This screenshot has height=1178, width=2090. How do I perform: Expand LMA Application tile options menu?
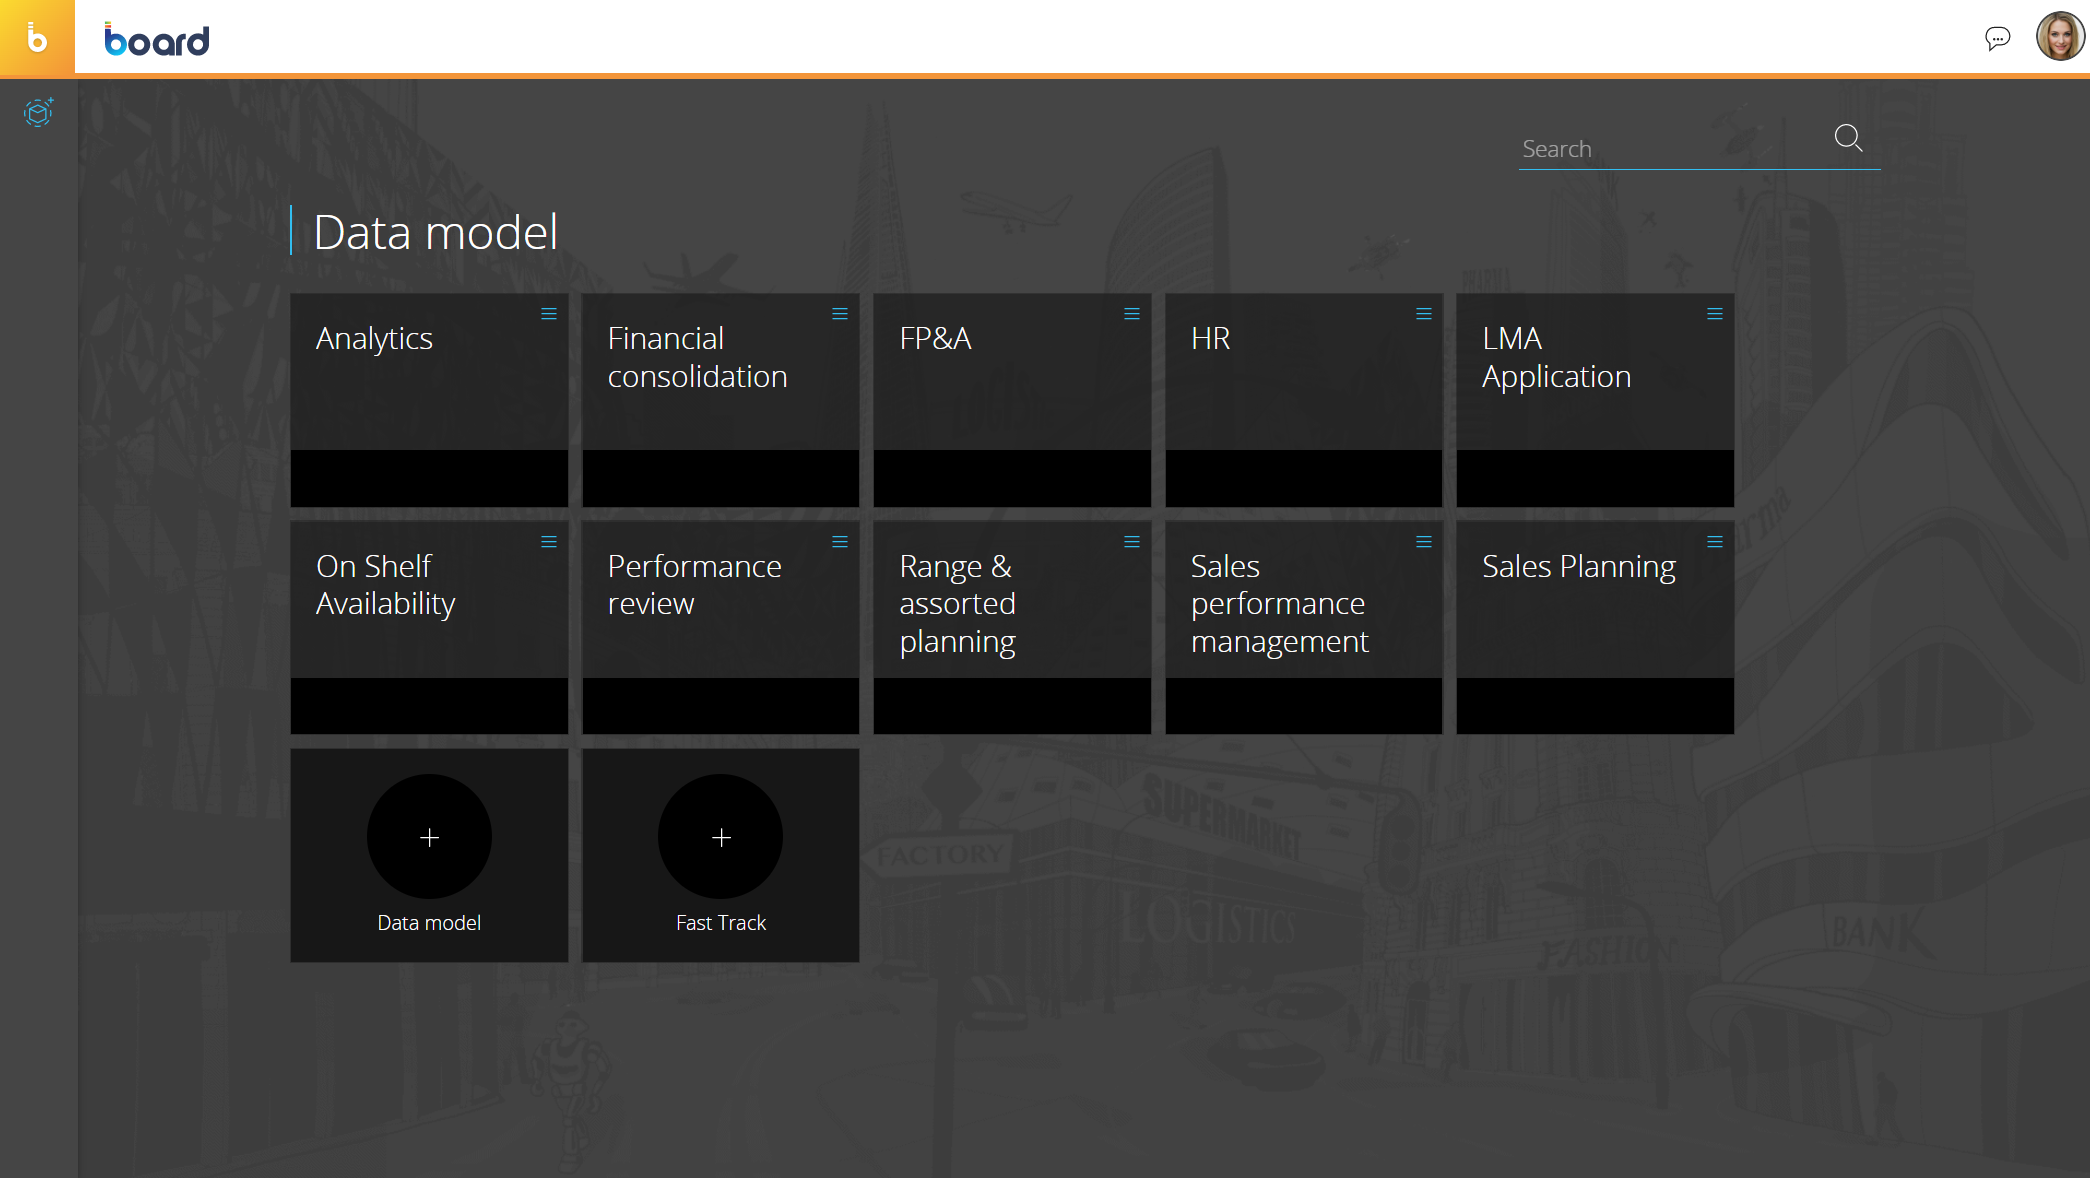pyautogui.click(x=1715, y=314)
